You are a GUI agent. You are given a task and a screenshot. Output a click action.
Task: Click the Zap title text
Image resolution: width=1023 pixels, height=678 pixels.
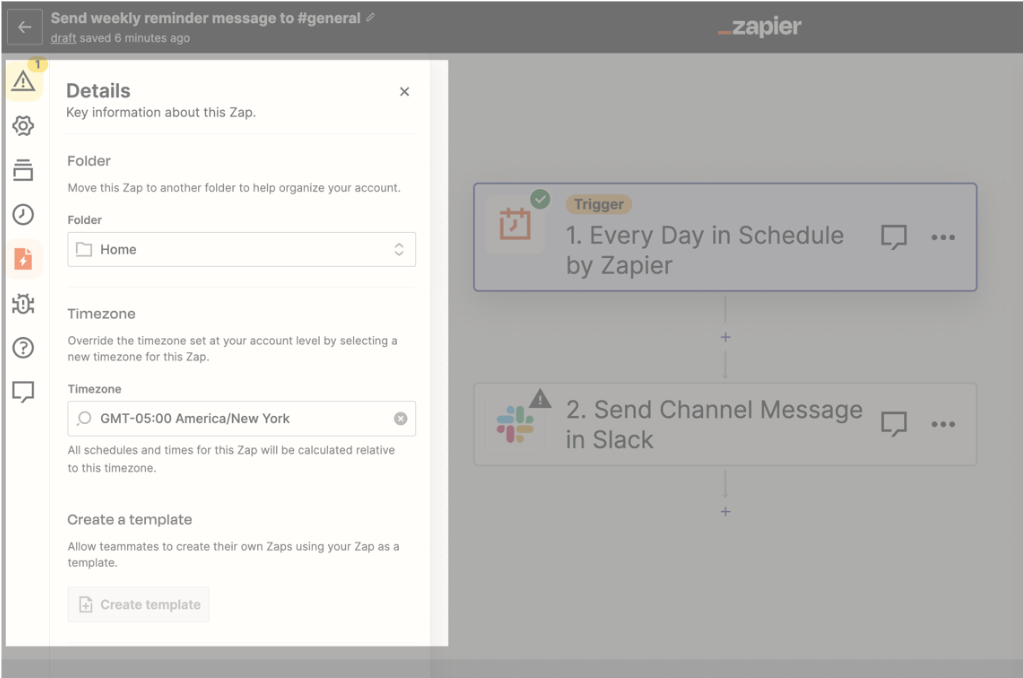[206, 18]
